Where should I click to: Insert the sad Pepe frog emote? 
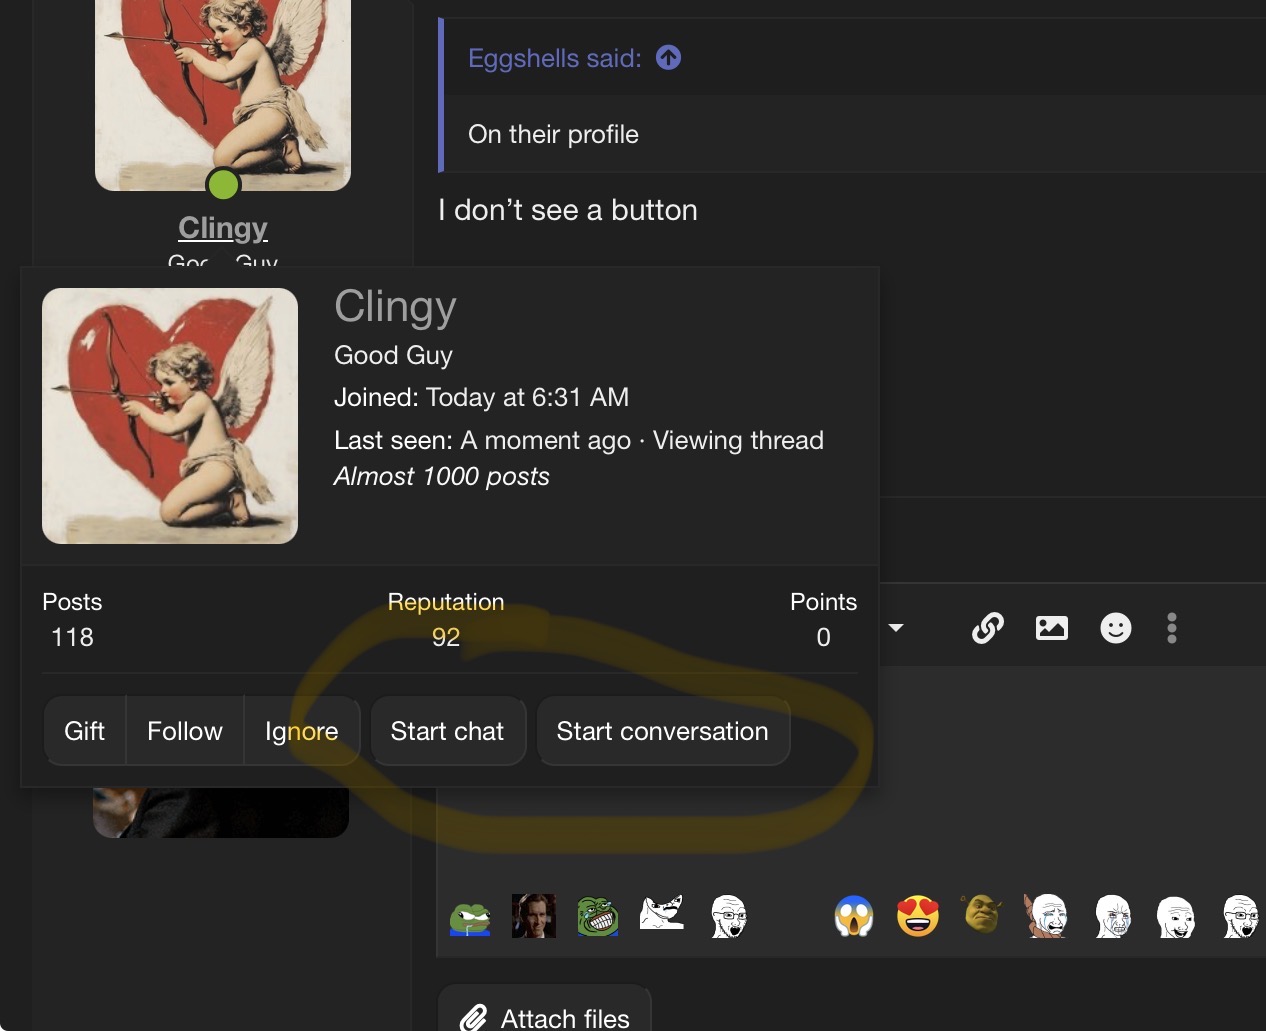pyautogui.click(x=470, y=917)
